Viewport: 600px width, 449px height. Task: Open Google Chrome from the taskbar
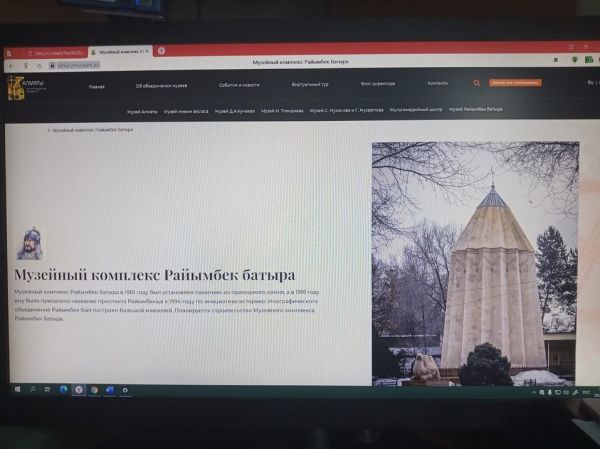[x=94, y=388]
